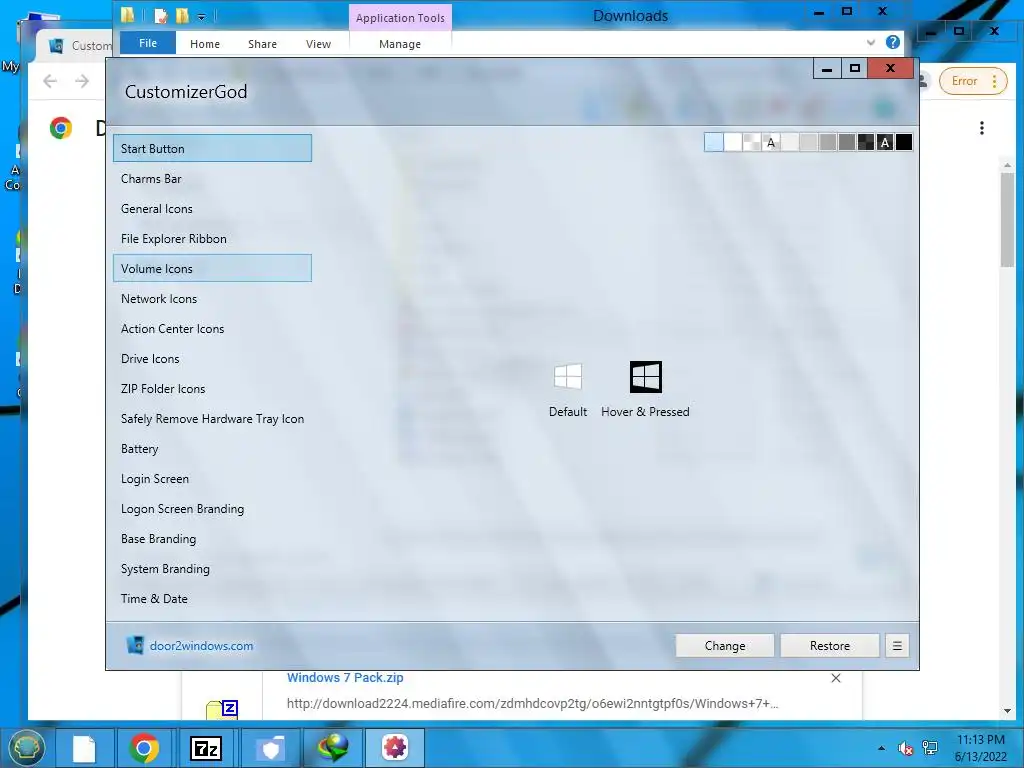Click the door2windows logo icon
The width and height of the screenshot is (1024, 768).
[135, 645]
